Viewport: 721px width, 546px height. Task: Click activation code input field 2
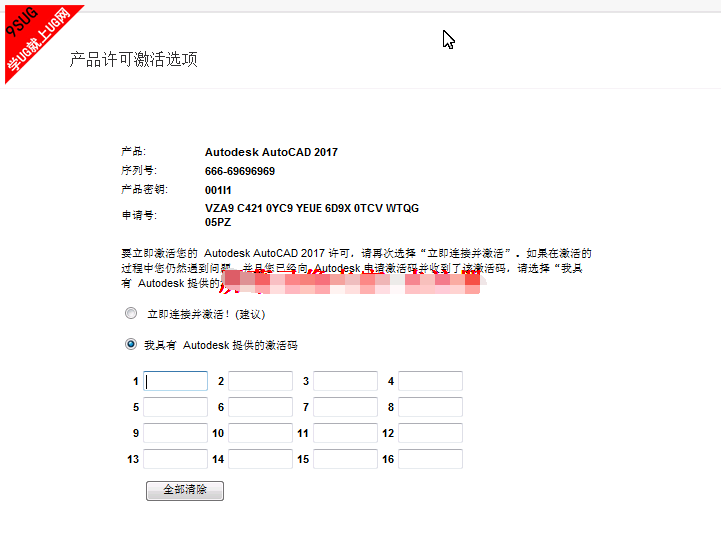(x=261, y=381)
